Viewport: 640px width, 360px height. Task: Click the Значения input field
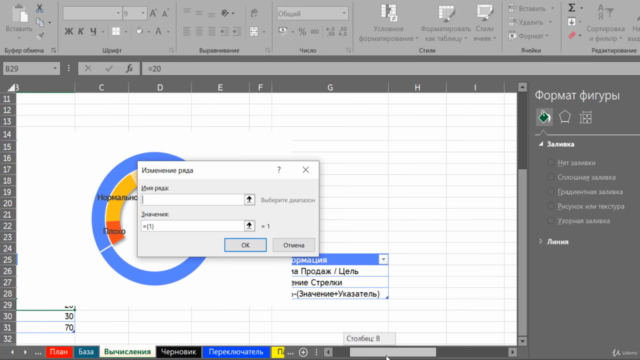193,226
